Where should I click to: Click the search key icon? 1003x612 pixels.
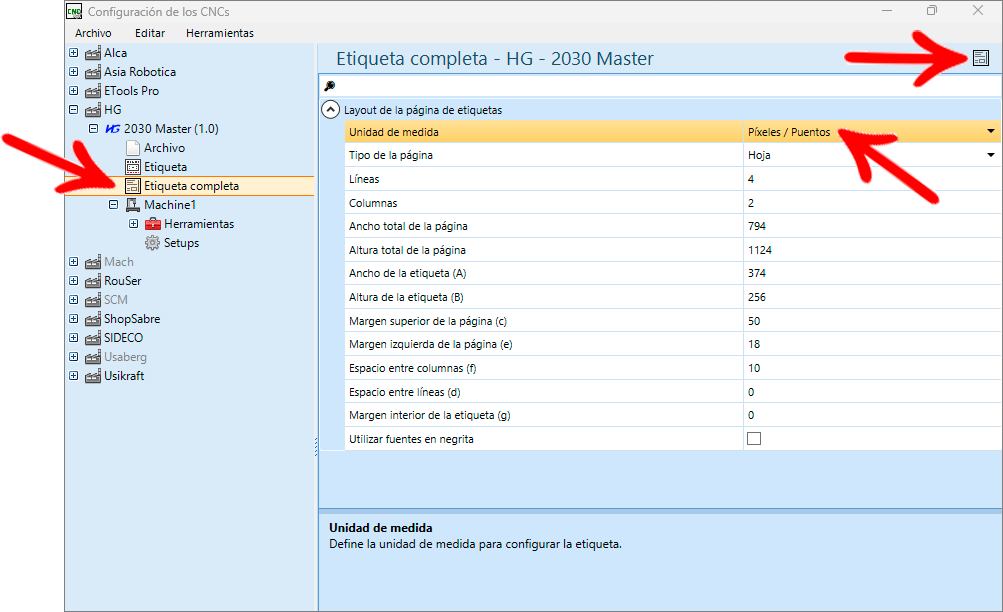click(x=329, y=86)
